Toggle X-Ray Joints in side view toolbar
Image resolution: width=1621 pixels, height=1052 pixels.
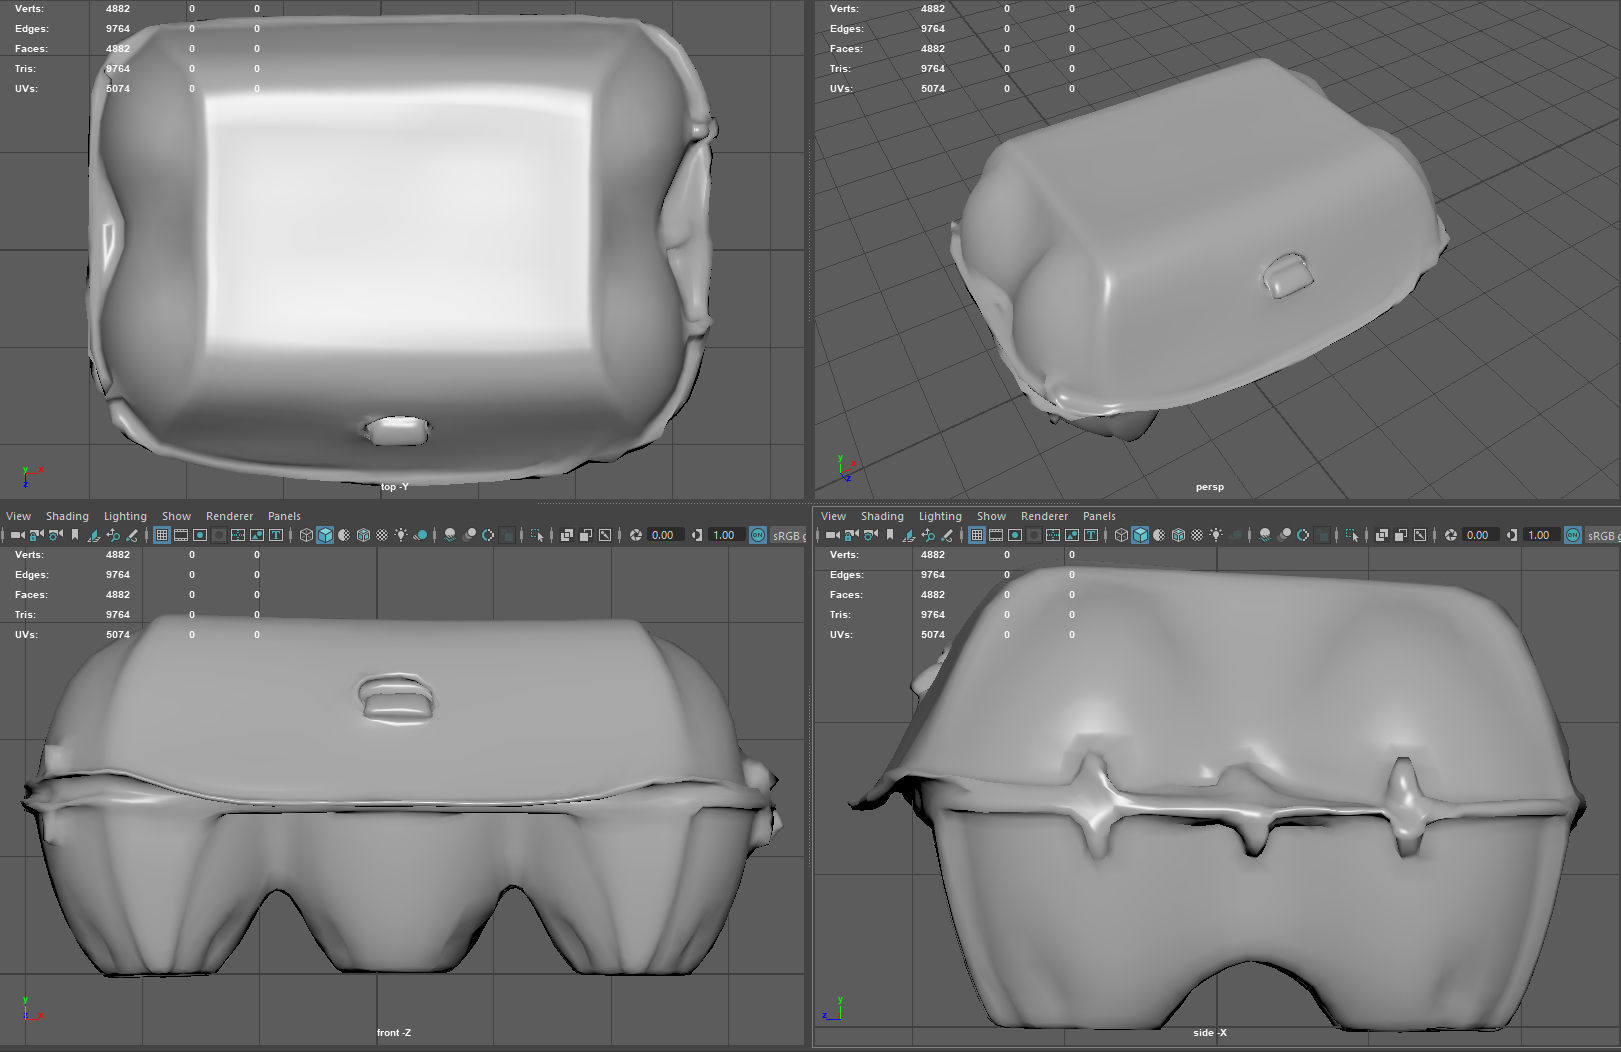(x=1420, y=535)
